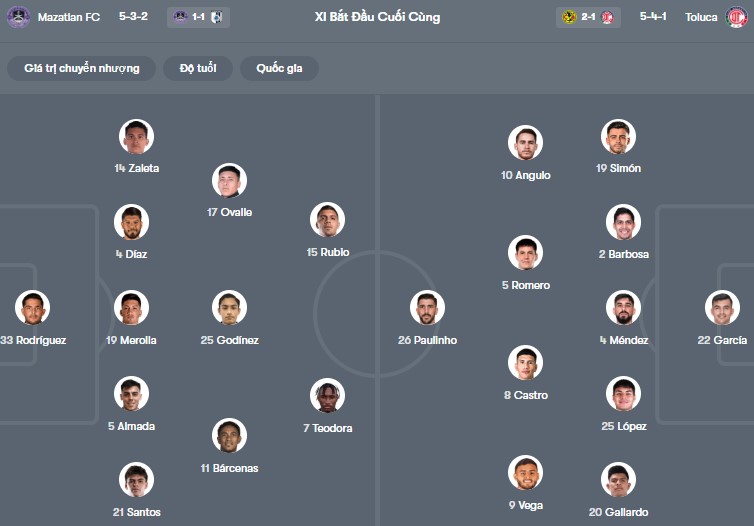Image resolution: width=754 pixels, height=526 pixels.
Task: Open the player photo for Ovalle
Action: [229, 180]
